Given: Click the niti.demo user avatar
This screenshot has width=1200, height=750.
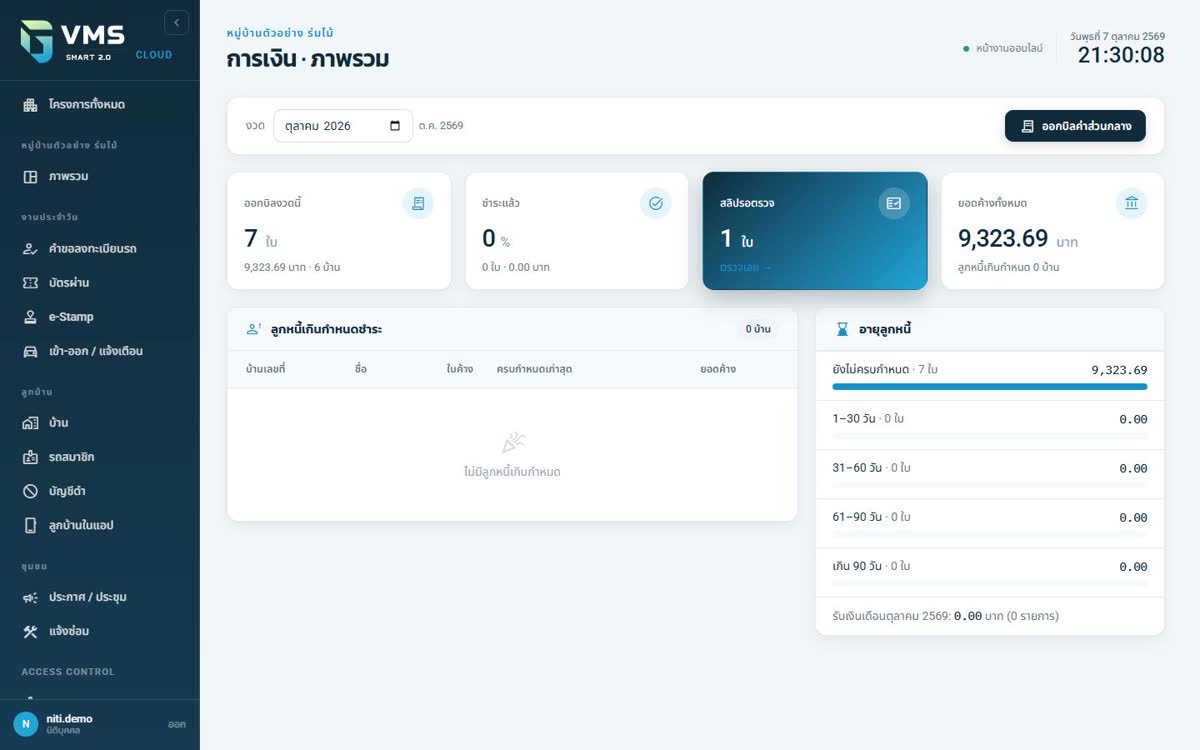Looking at the screenshot, I should [26, 724].
